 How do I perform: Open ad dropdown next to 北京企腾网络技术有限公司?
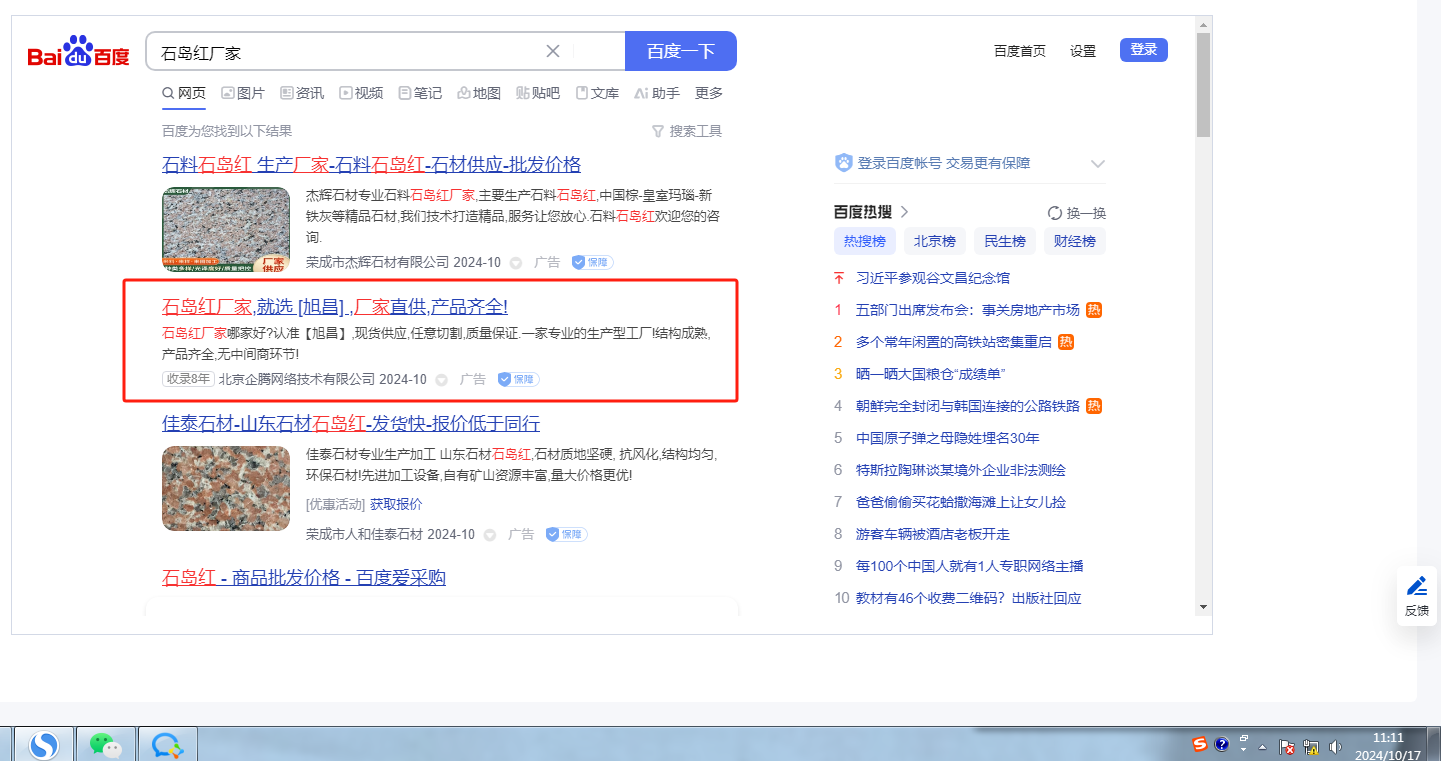441,380
